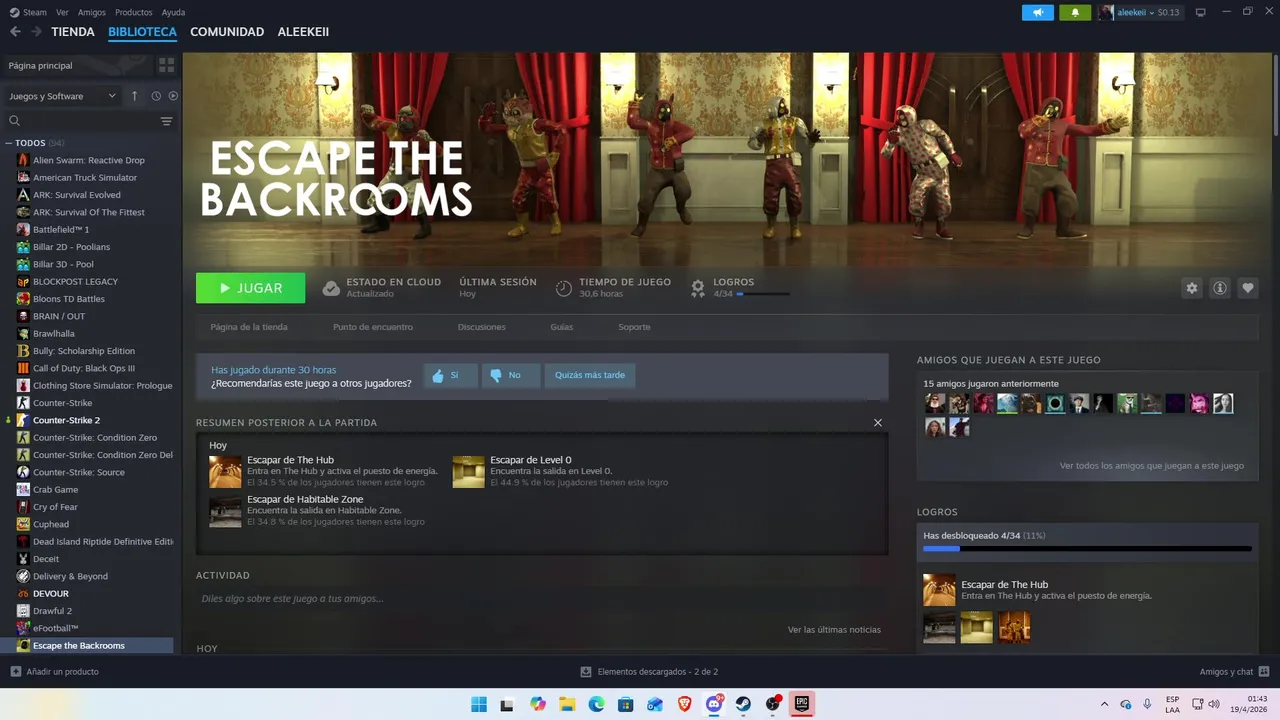
Task: Click the Escapar de Habitable Zone achievement icon
Action: point(225,510)
